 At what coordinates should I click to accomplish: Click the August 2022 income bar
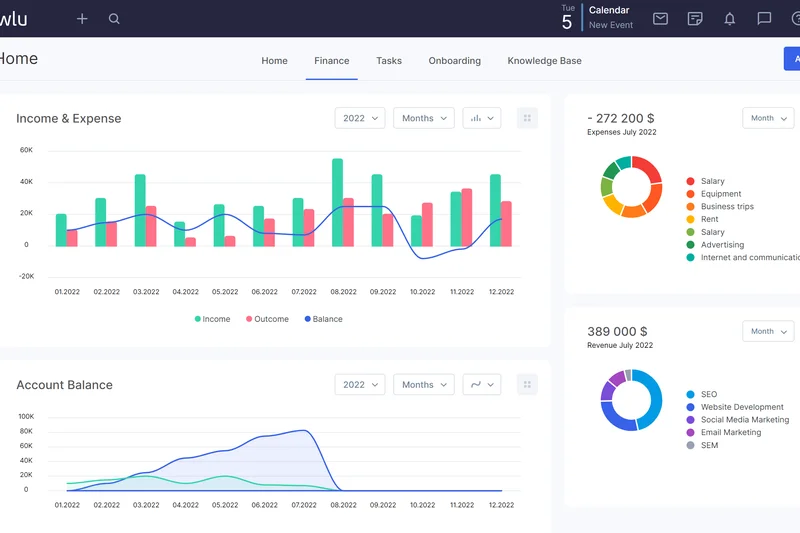[x=337, y=201]
